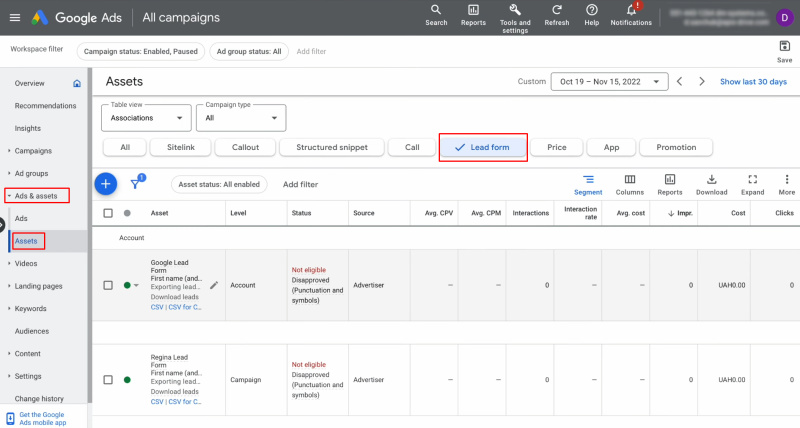Open the Search tool in the header
Viewport: 800px width, 428px height.
(436, 15)
